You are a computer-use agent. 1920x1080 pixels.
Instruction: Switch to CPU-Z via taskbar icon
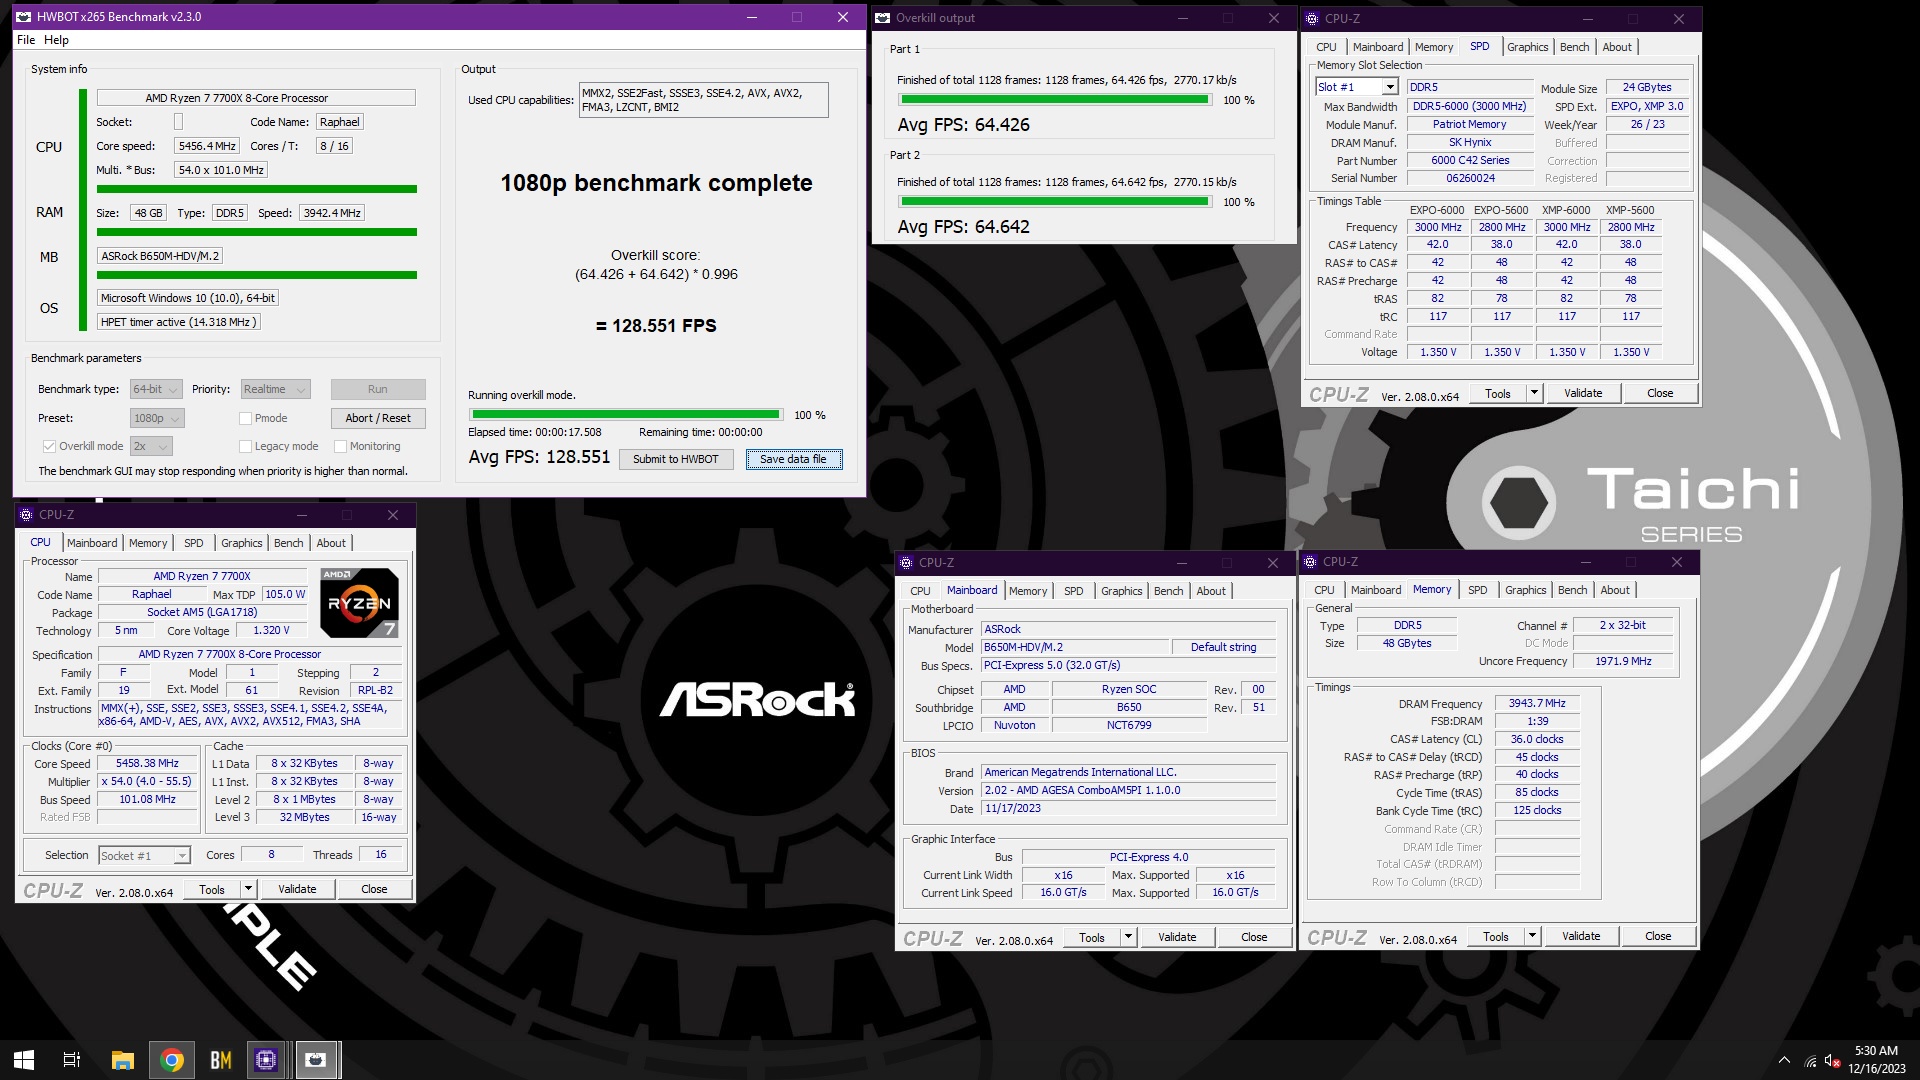[x=266, y=1060]
